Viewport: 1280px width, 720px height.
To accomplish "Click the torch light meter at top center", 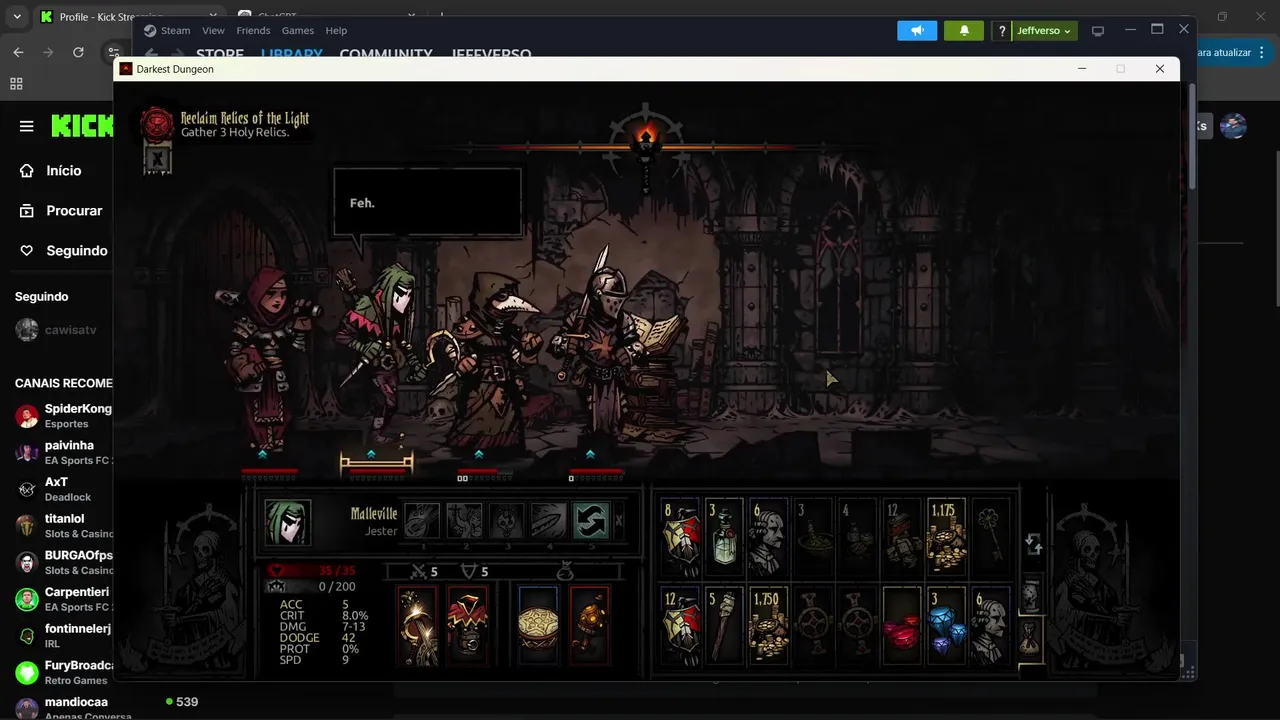I will click(x=646, y=140).
